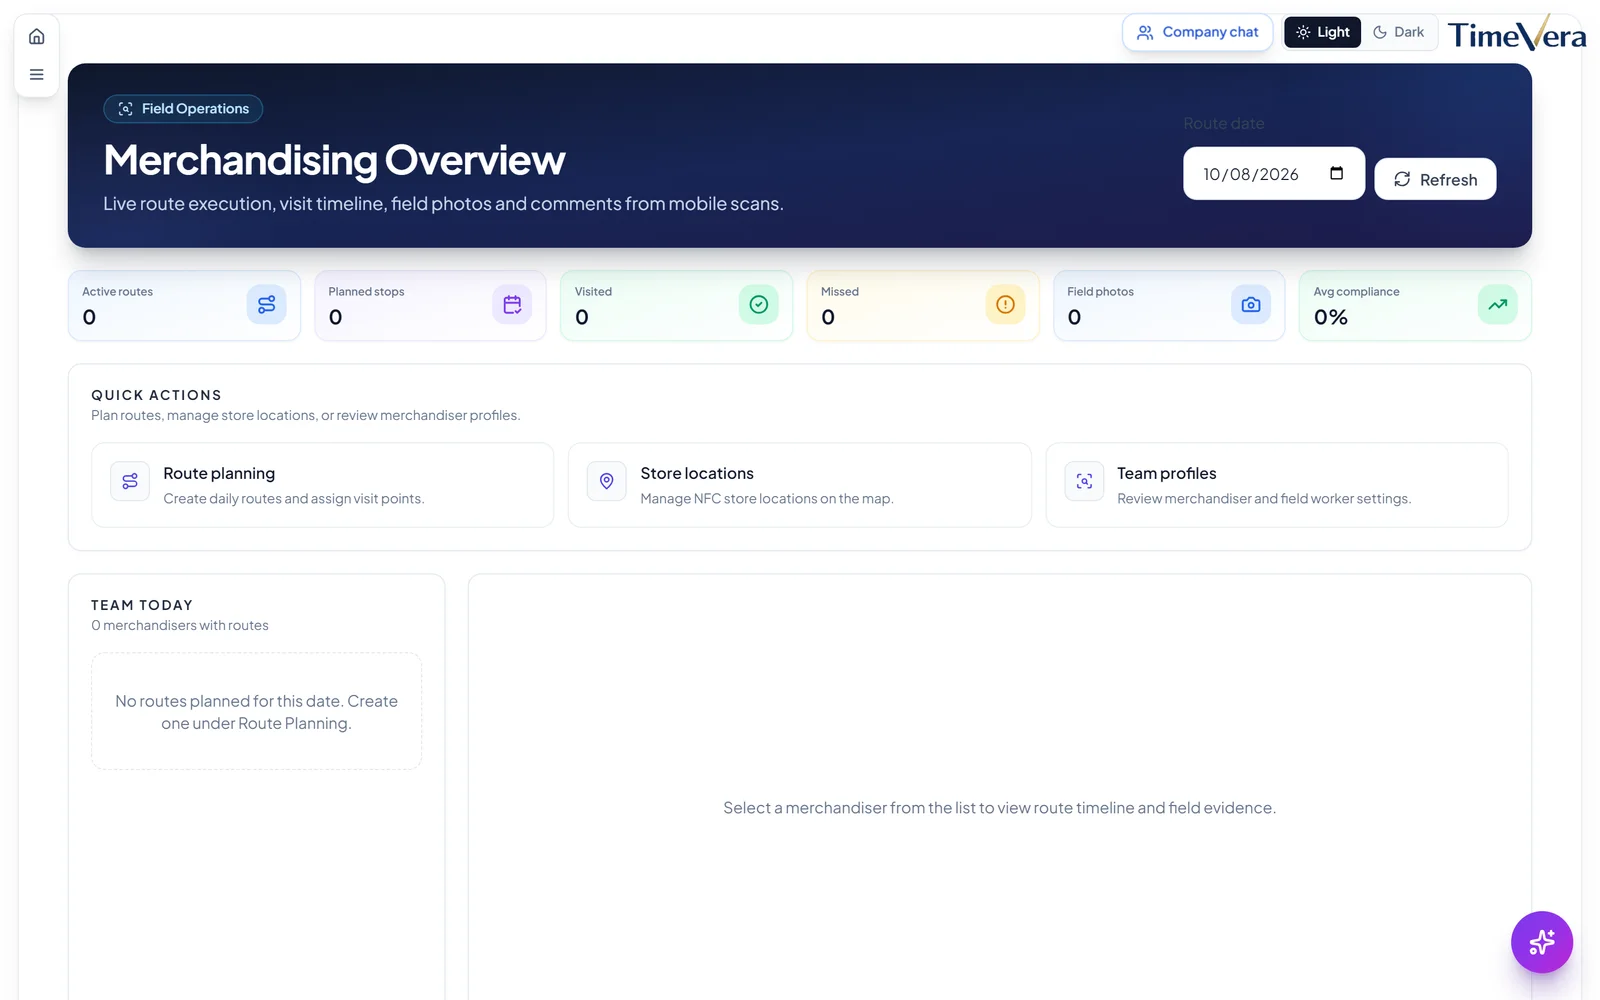Click the Visited checkmark icon
Viewport: 1600px width, 1000px height.
click(759, 304)
